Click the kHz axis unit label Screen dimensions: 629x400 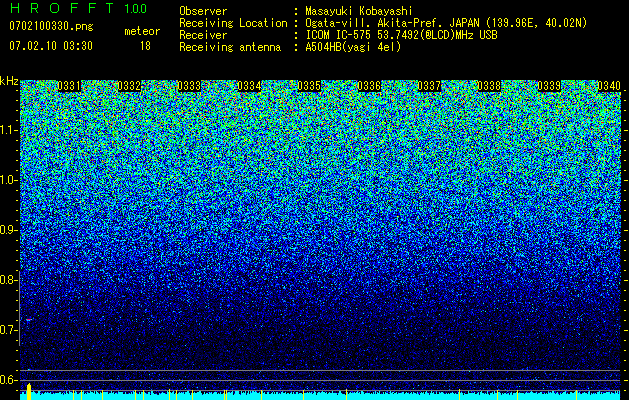[x=9, y=81]
